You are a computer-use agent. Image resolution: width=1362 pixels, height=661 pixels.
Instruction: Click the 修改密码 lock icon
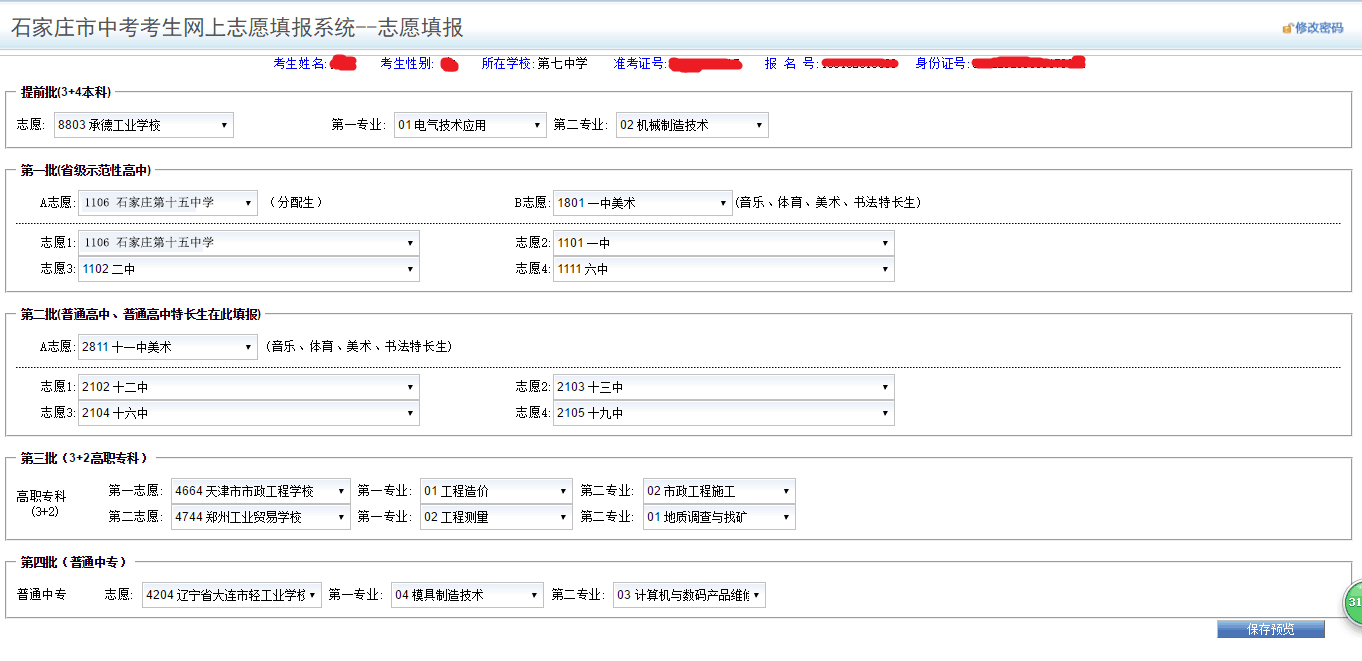[x=1288, y=28]
